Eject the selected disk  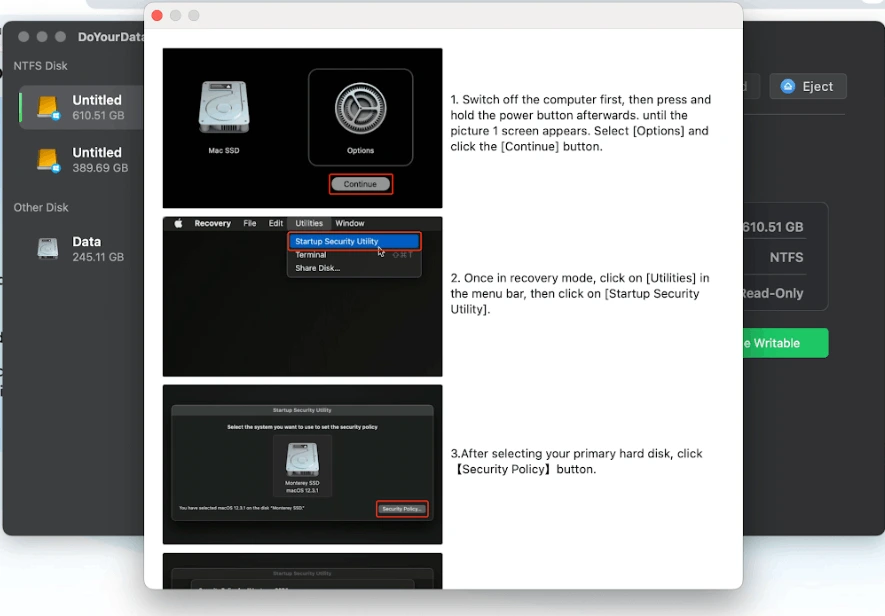pos(807,86)
